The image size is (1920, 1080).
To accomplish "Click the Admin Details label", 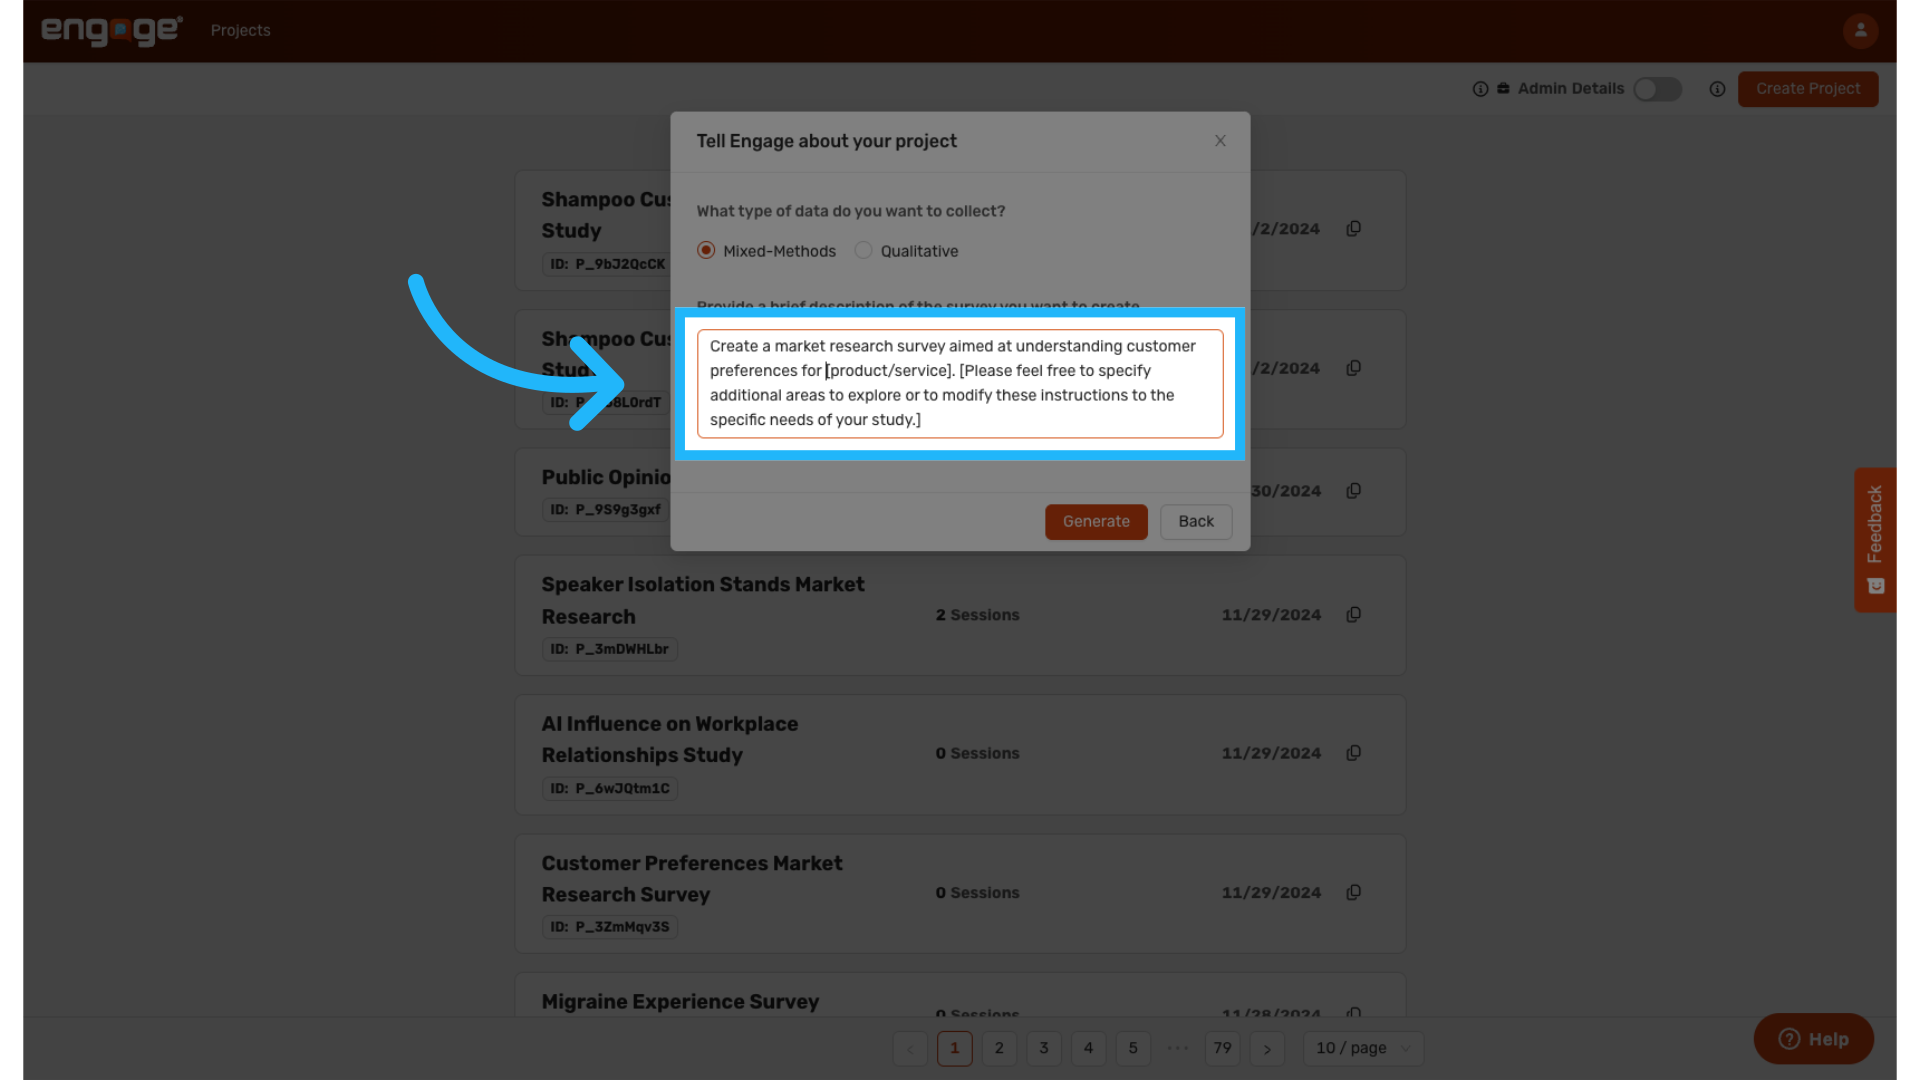I will click(1571, 89).
